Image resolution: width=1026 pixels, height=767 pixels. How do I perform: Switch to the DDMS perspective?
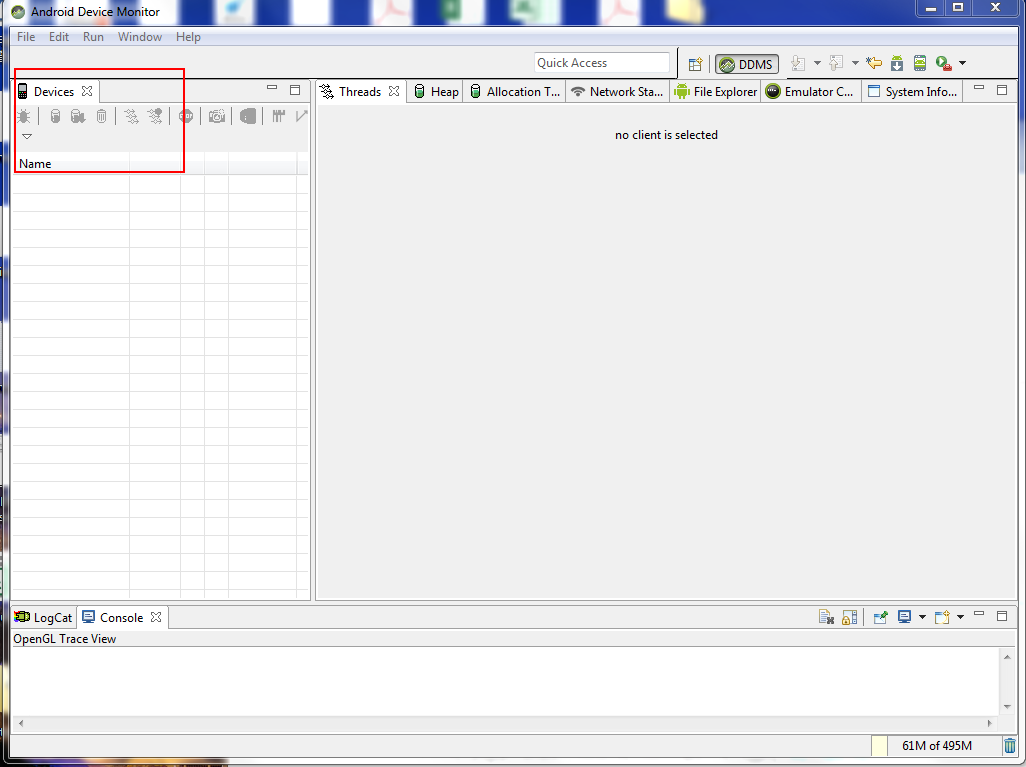click(x=747, y=64)
